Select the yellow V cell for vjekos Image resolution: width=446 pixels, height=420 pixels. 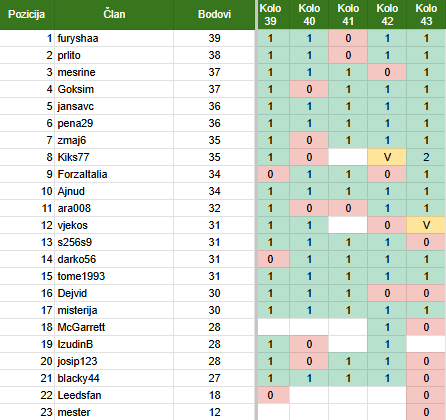tap(426, 225)
